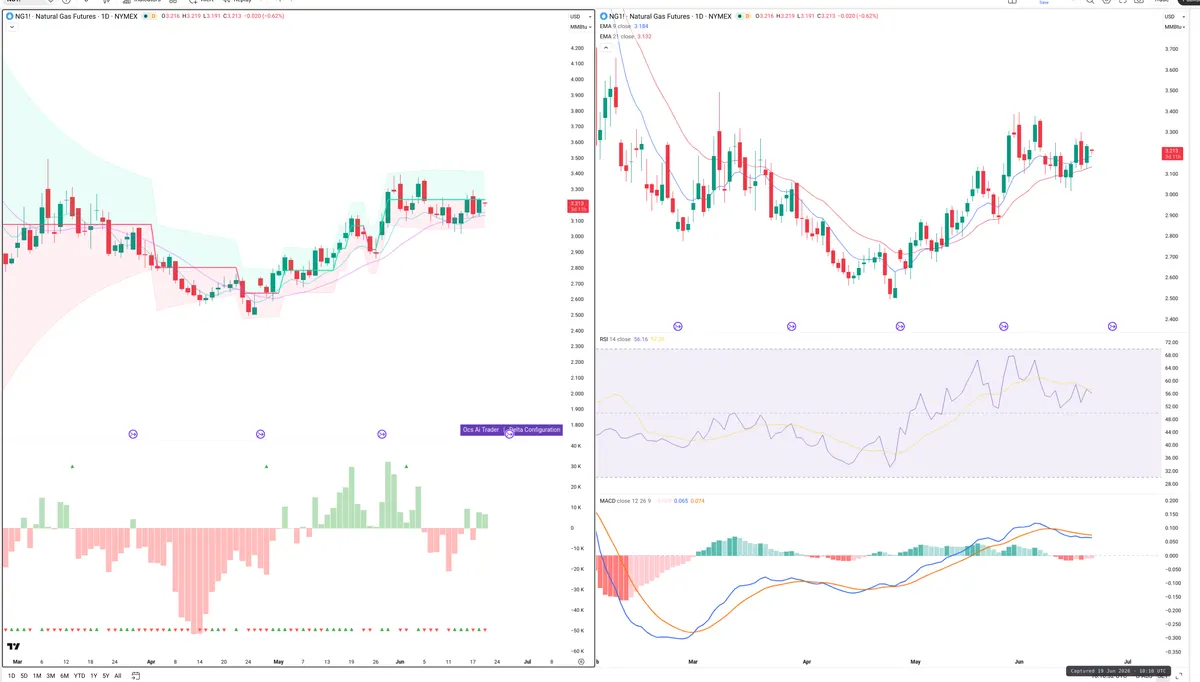Click left chart title Natural Gas Futures
The height and width of the screenshot is (682, 1200).
click(68, 16)
